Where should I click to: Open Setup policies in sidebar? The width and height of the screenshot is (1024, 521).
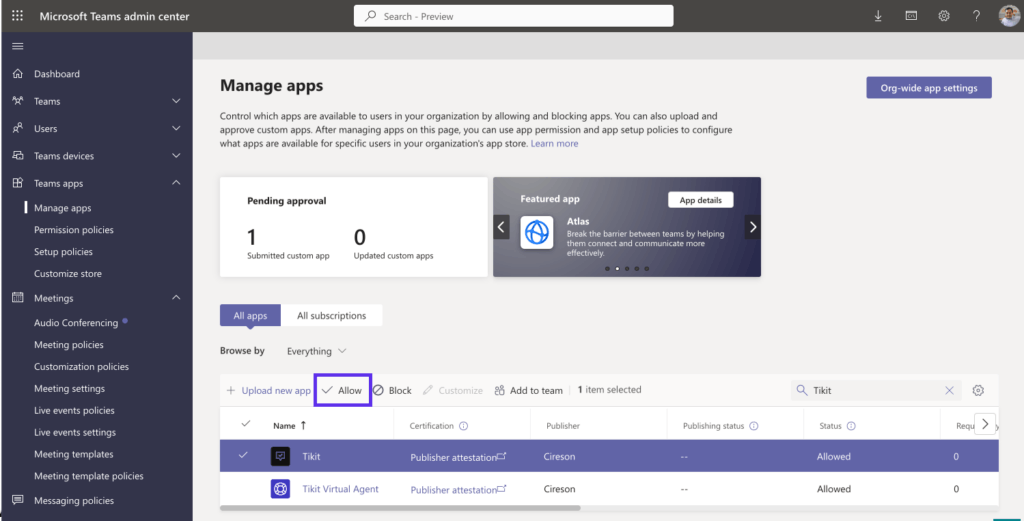[63, 252]
